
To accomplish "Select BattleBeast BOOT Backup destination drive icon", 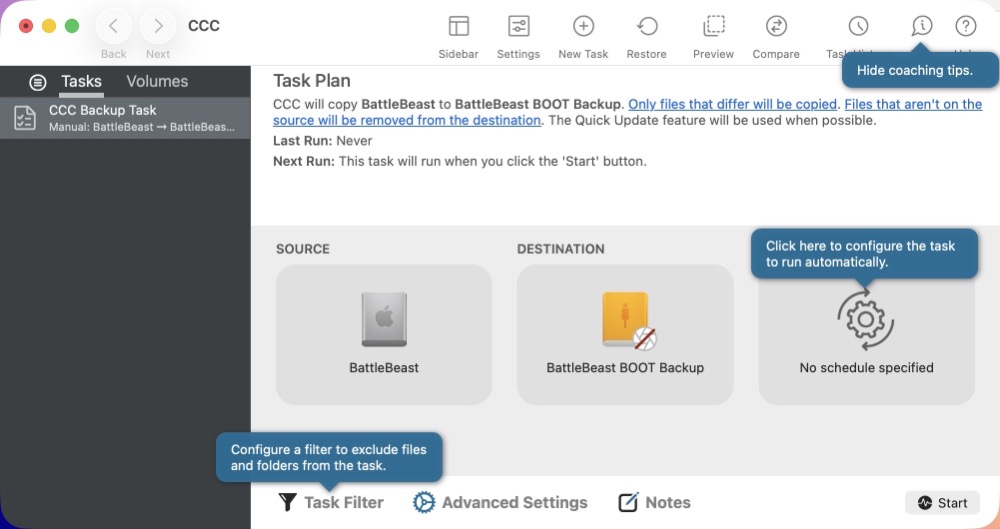I will click(x=628, y=320).
